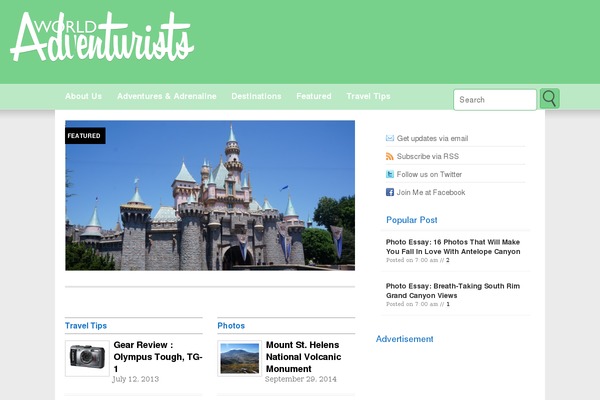Click the Facebook icon in sidebar
Viewport: 600px width, 400px height.
(x=390, y=192)
